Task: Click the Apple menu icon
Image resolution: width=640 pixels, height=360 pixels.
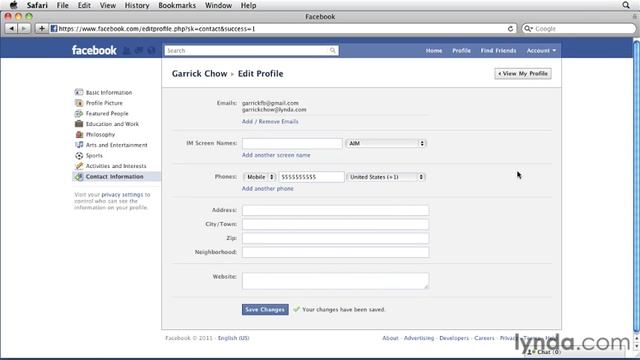Action: [13, 5]
